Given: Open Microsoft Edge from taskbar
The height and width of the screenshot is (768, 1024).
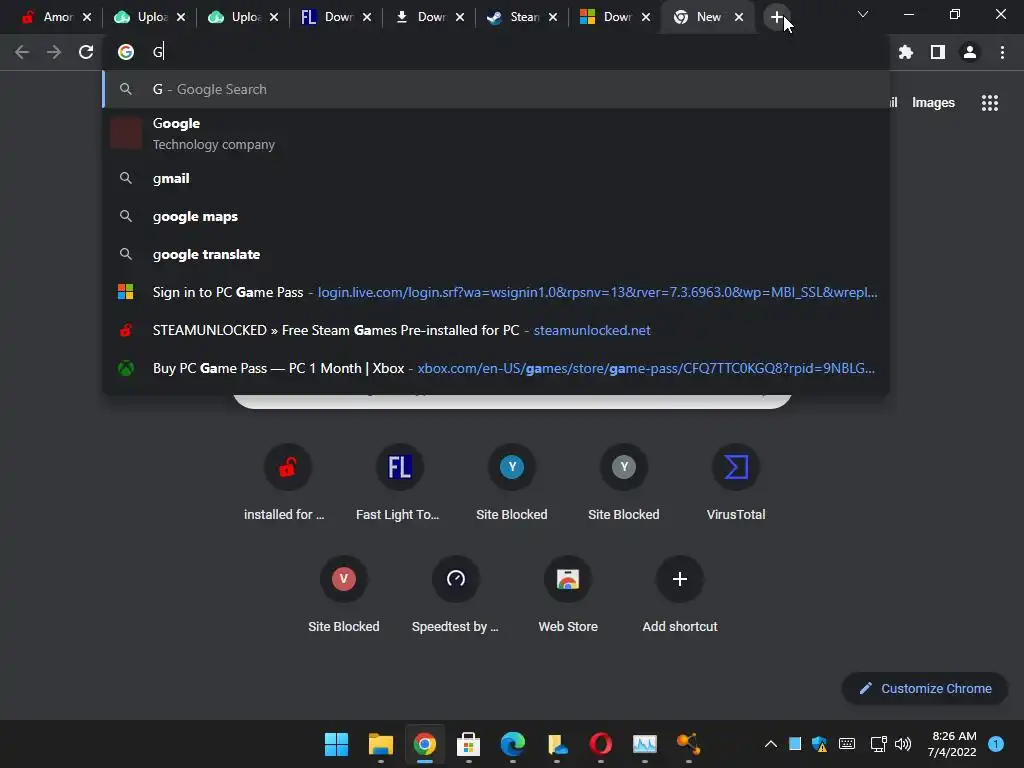Looking at the screenshot, I should [x=513, y=744].
